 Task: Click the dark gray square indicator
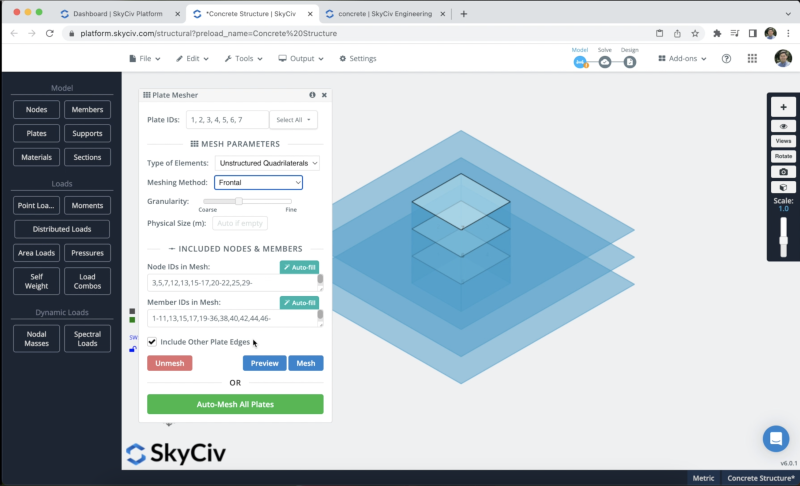pyautogui.click(x=132, y=311)
